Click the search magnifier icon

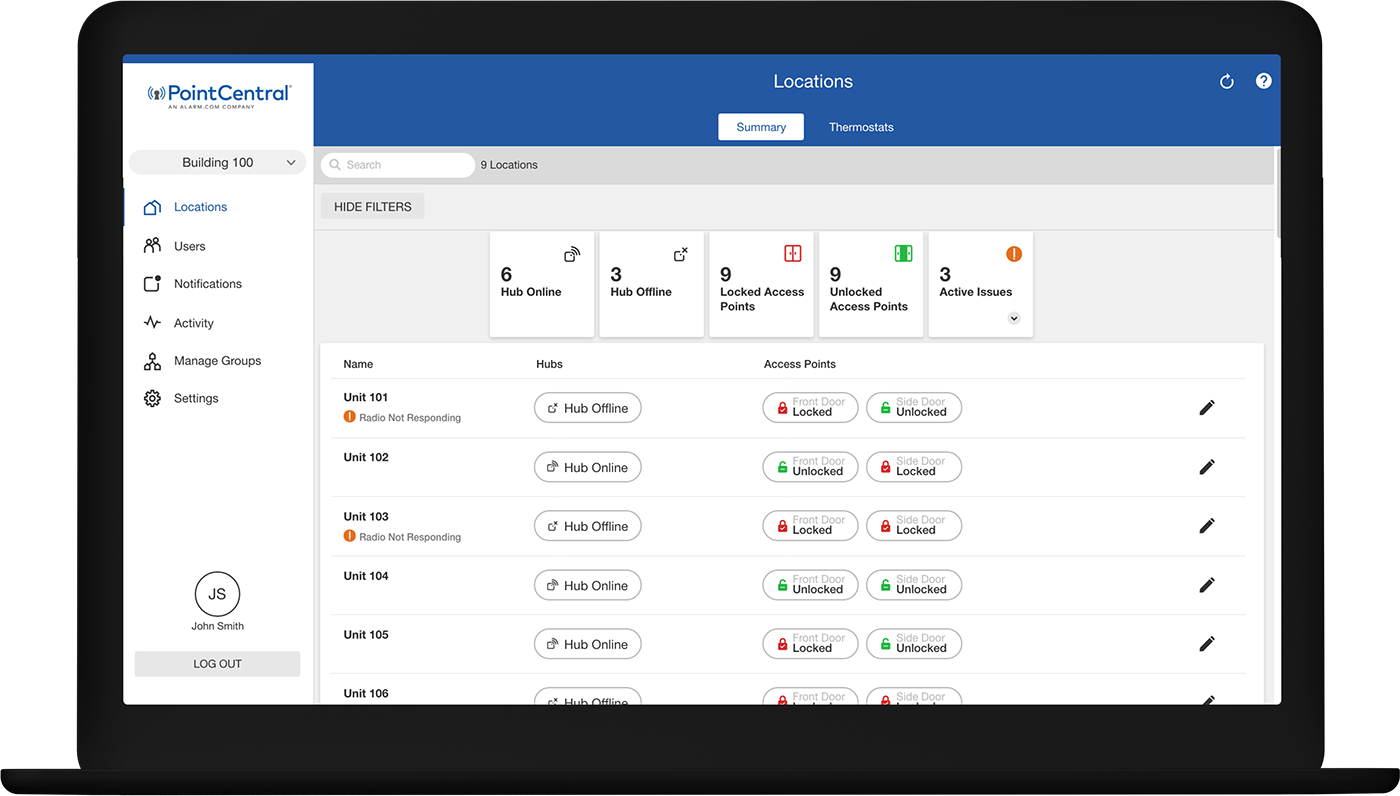coord(335,165)
